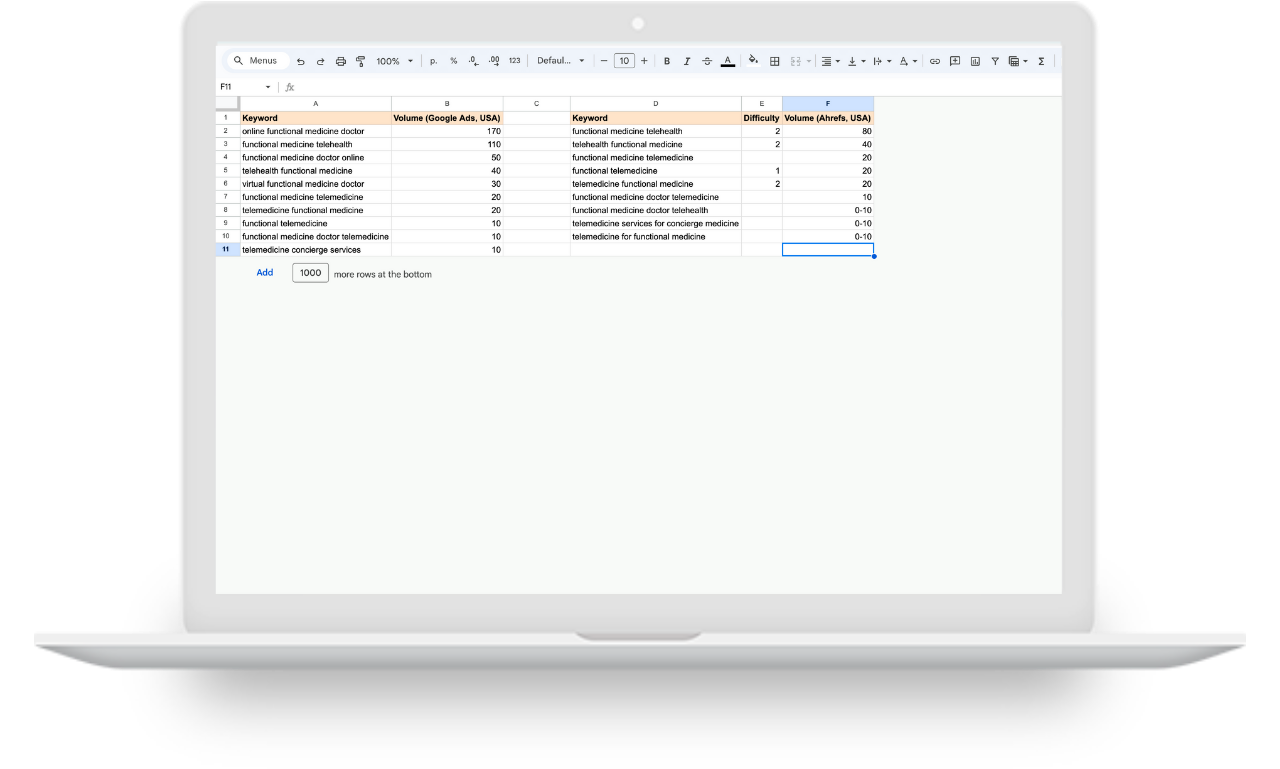Create a filter

(x=995, y=61)
